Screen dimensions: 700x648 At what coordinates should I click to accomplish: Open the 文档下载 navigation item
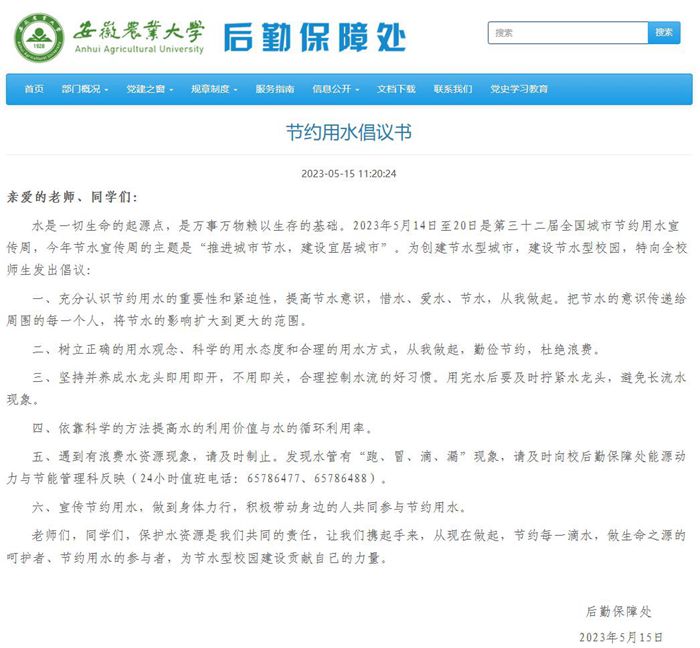point(396,89)
